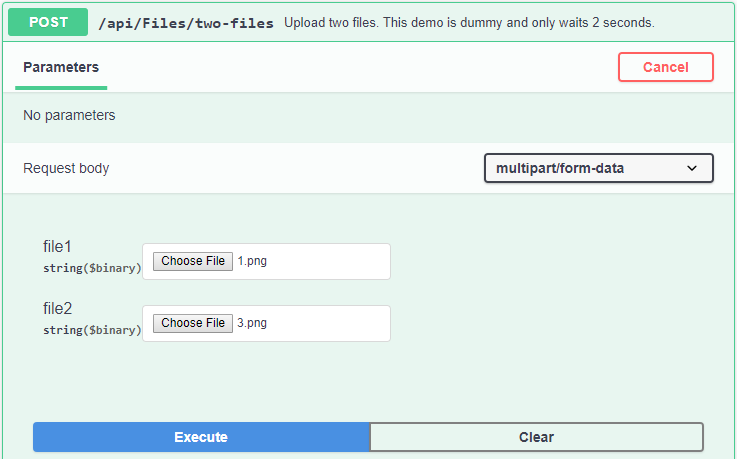Click the dropdown chevron arrow for content type
Screen dimensions: 737x459
pos(692,168)
